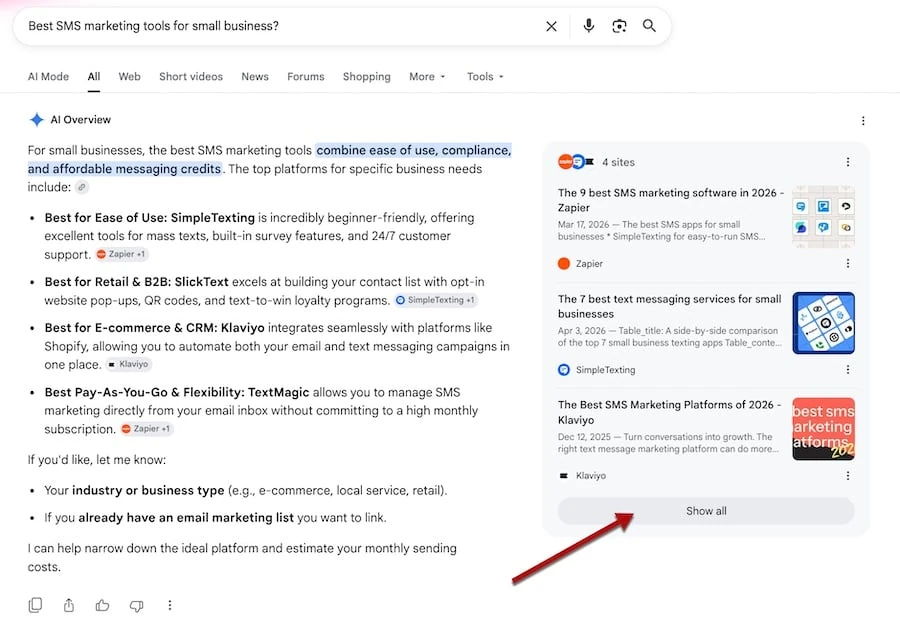900x619 pixels.
Task: Expand the Zapier +1 source chip on SimpleTexting
Action: pyautogui.click(x=121, y=254)
